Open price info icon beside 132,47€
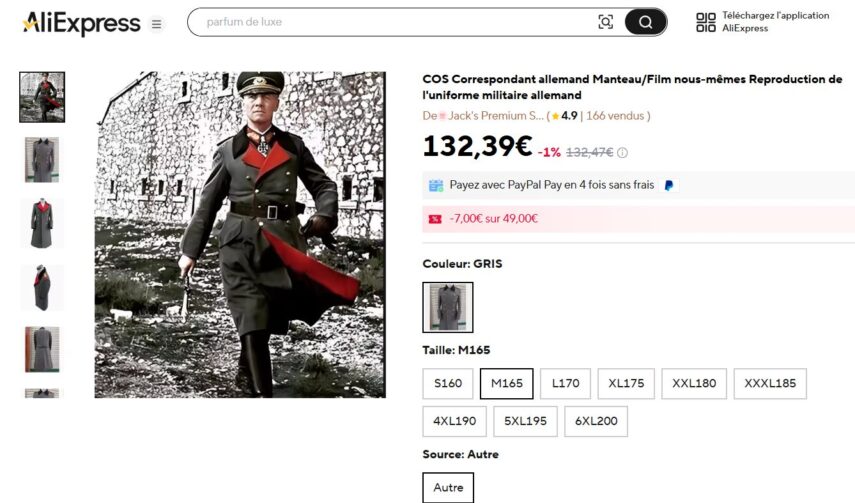The image size is (855, 503). click(x=622, y=153)
